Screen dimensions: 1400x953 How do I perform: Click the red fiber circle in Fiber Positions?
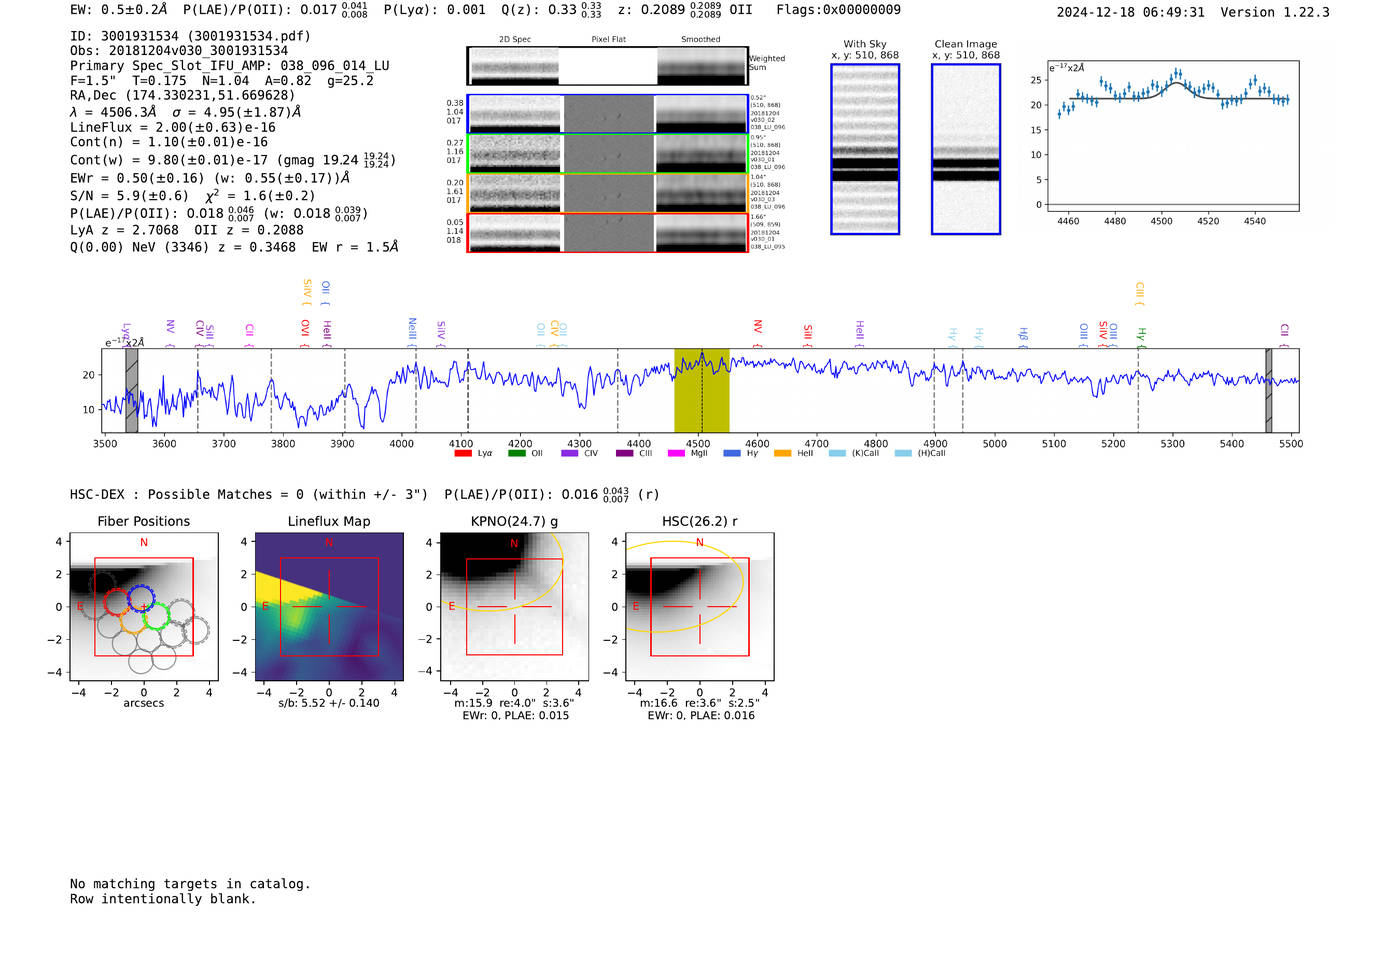click(x=117, y=602)
